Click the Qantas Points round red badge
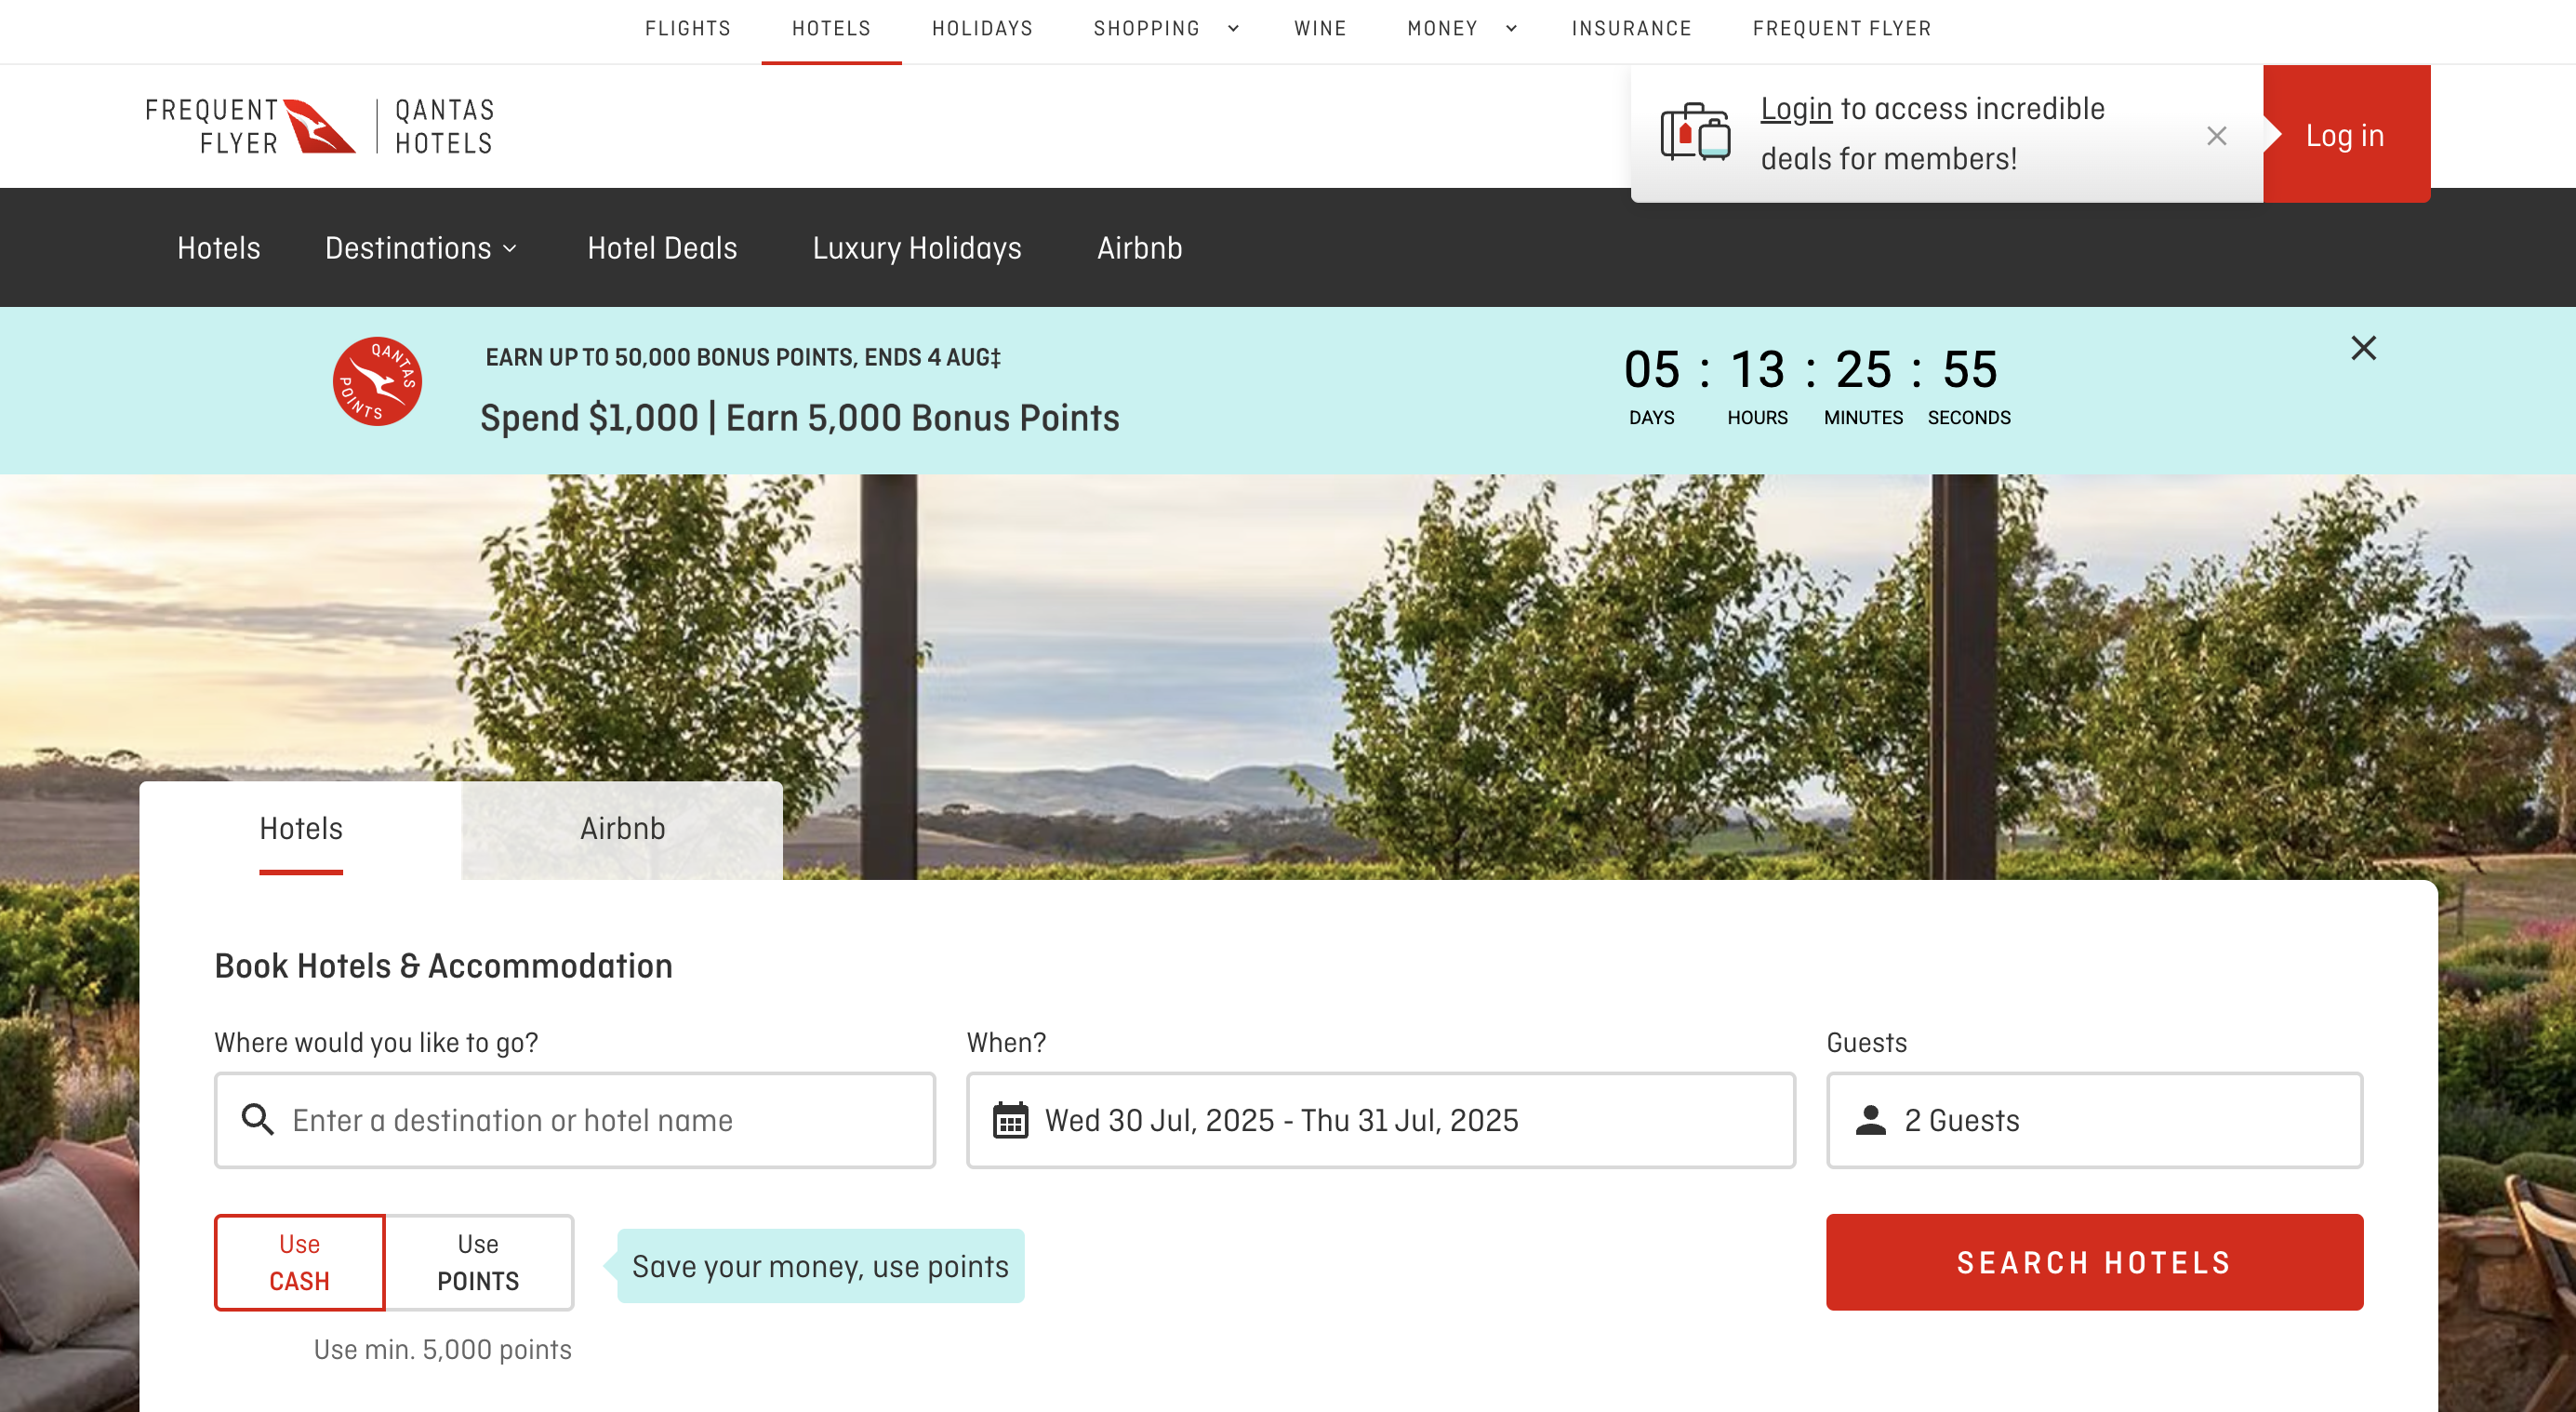The width and height of the screenshot is (2576, 1412). [x=377, y=382]
